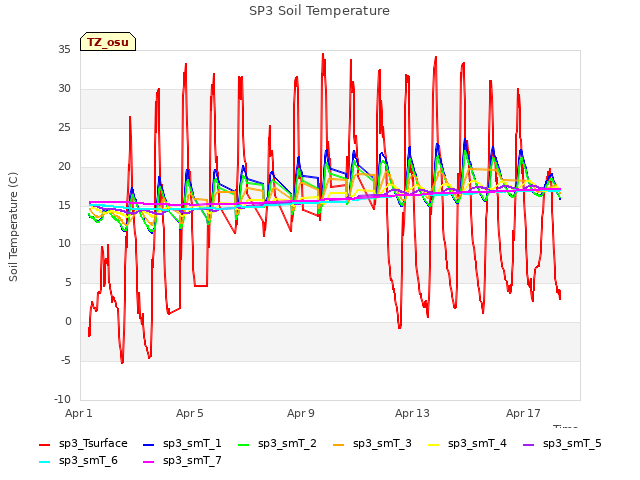Click the red sp3_Tsurface legend swatch

(x=44, y=444)
